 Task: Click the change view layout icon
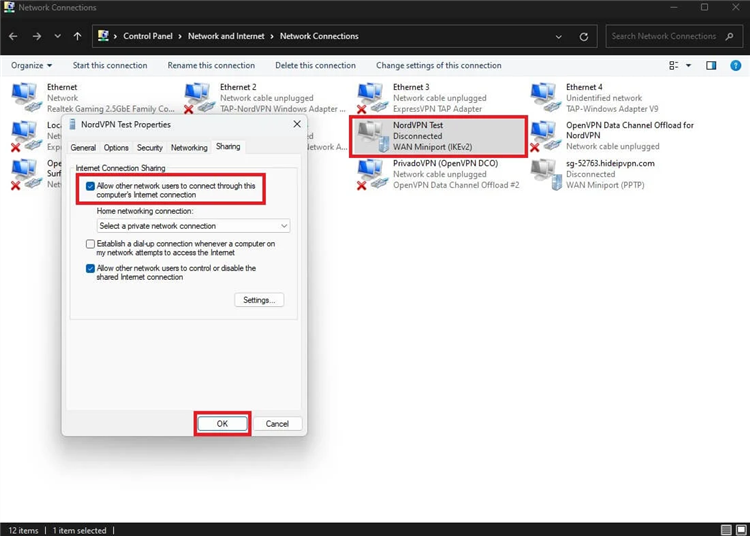[673, 66]
